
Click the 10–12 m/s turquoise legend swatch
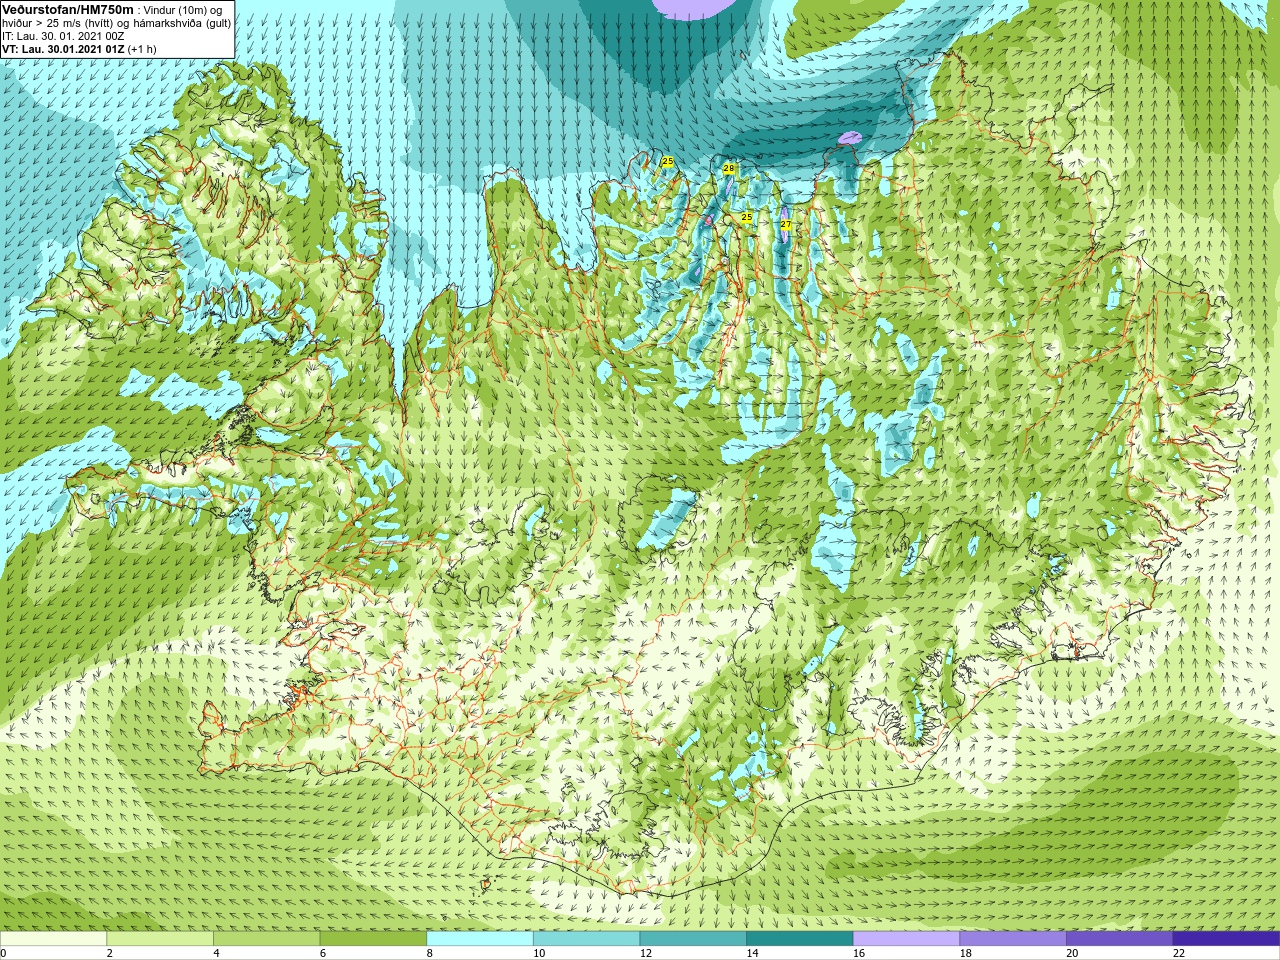click(x=586, y=938)
